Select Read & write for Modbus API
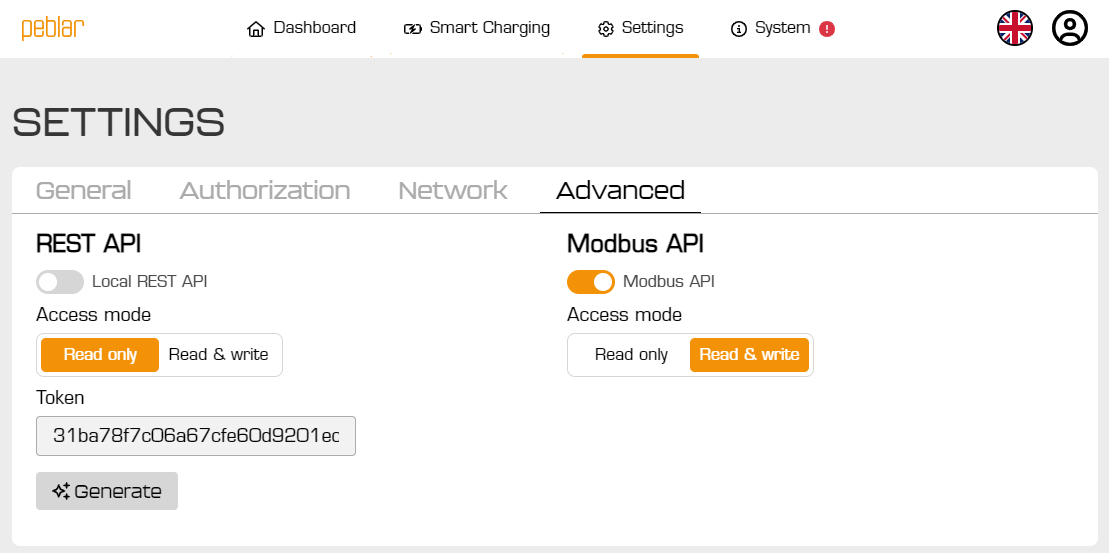Image resolution: width=1109 pixels, height=553 pixels. tap(749, 355)
